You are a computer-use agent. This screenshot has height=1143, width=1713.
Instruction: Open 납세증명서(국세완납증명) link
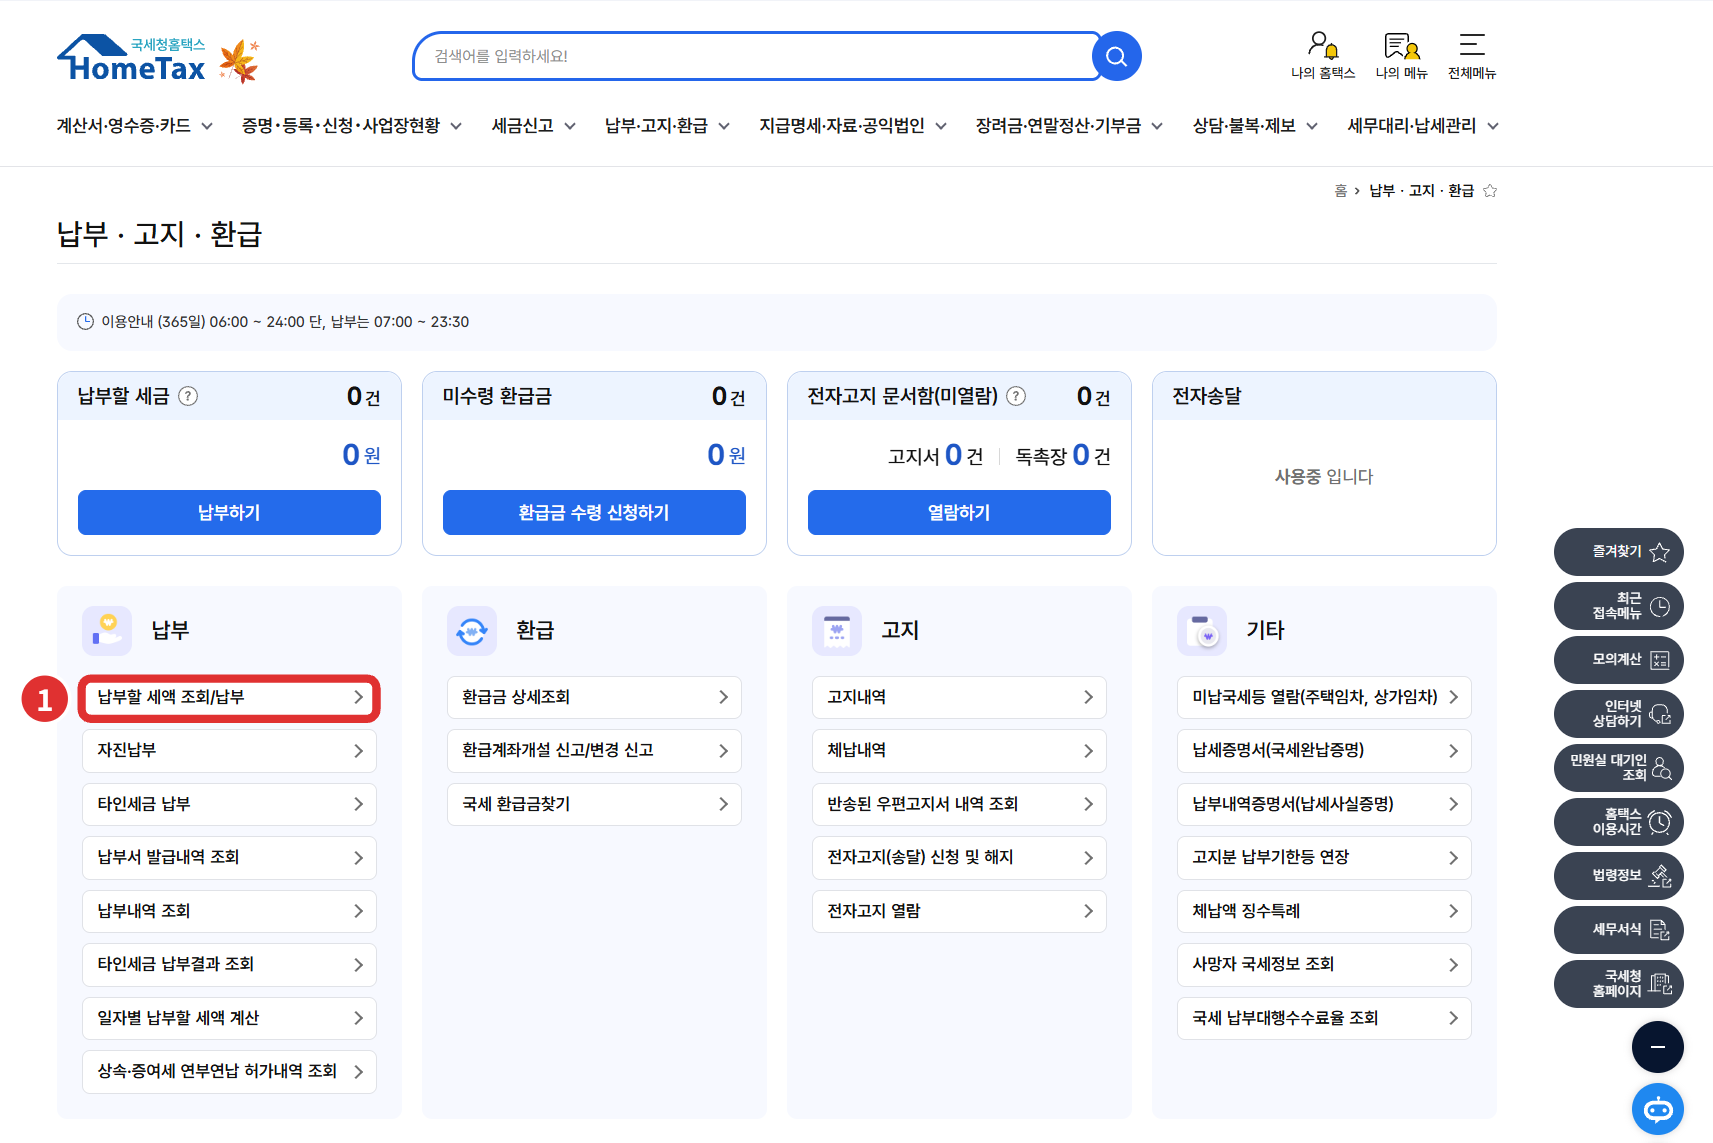click(x=1324, y=751)
